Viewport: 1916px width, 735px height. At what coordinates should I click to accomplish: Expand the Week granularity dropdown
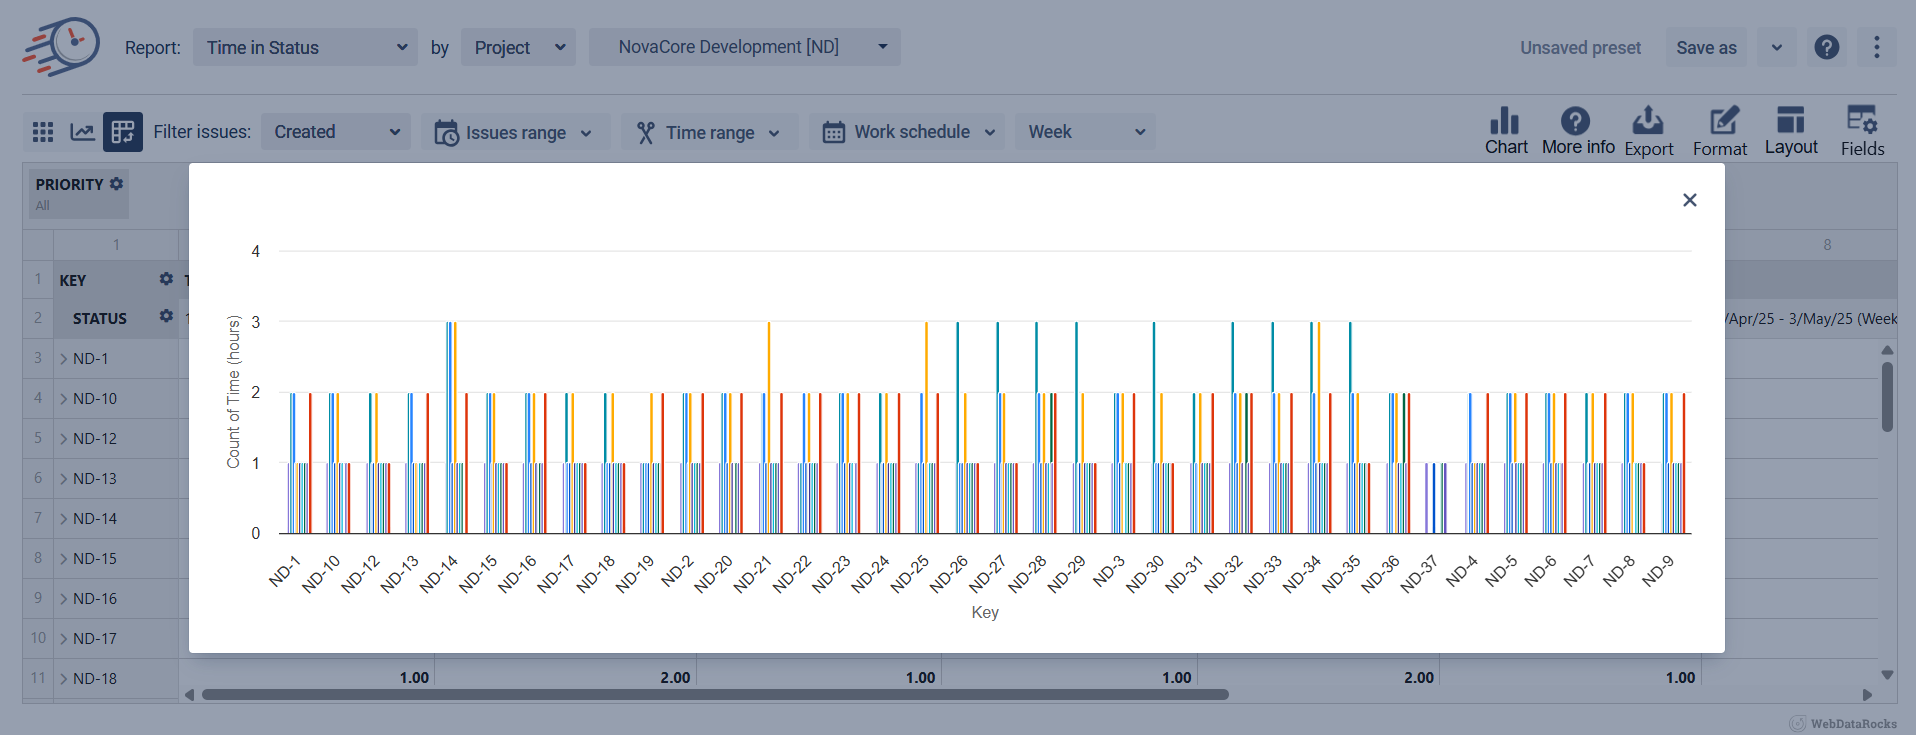click(x=1085, y=132)
